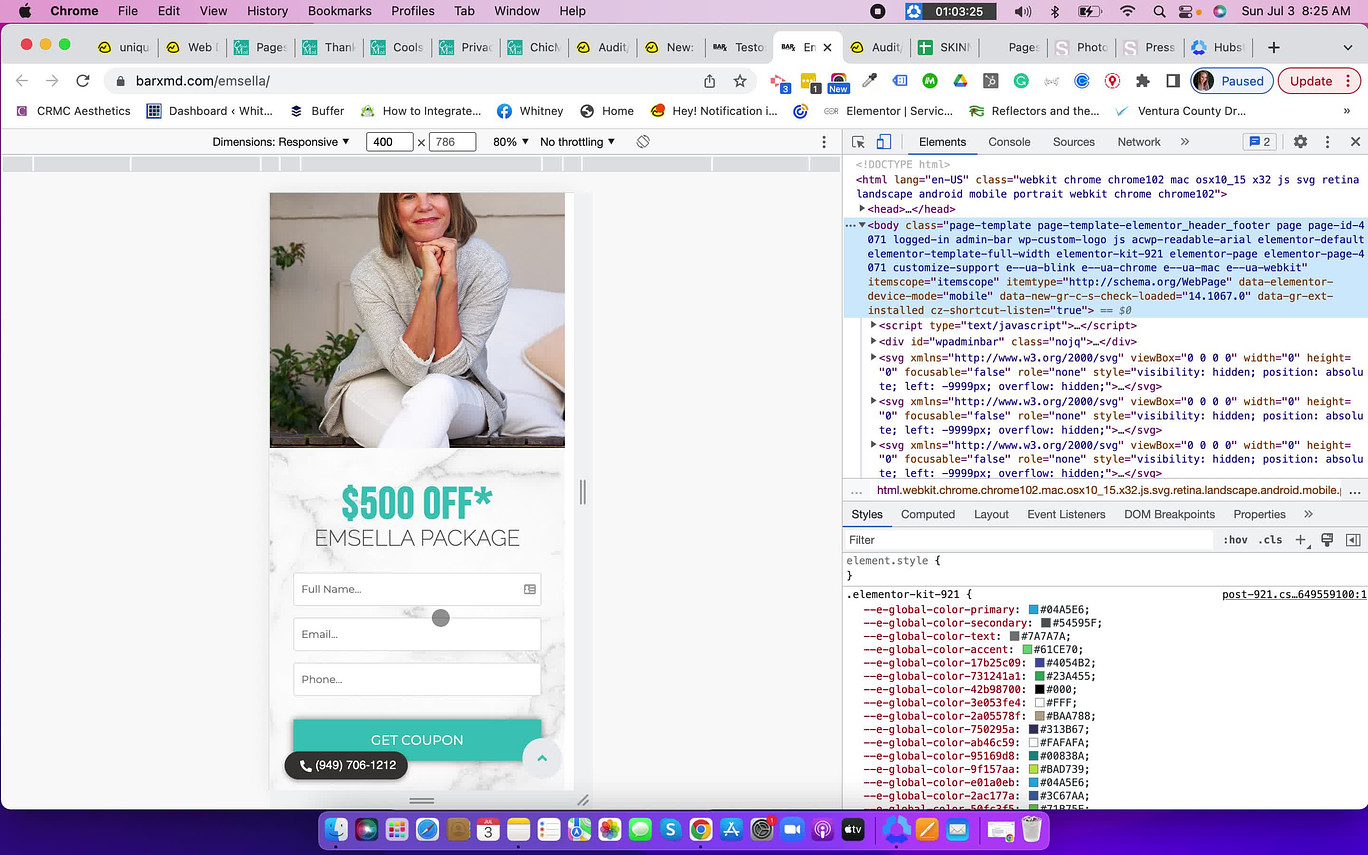
Task: Click the rotate device orientation icon
Action: (643, 142)
